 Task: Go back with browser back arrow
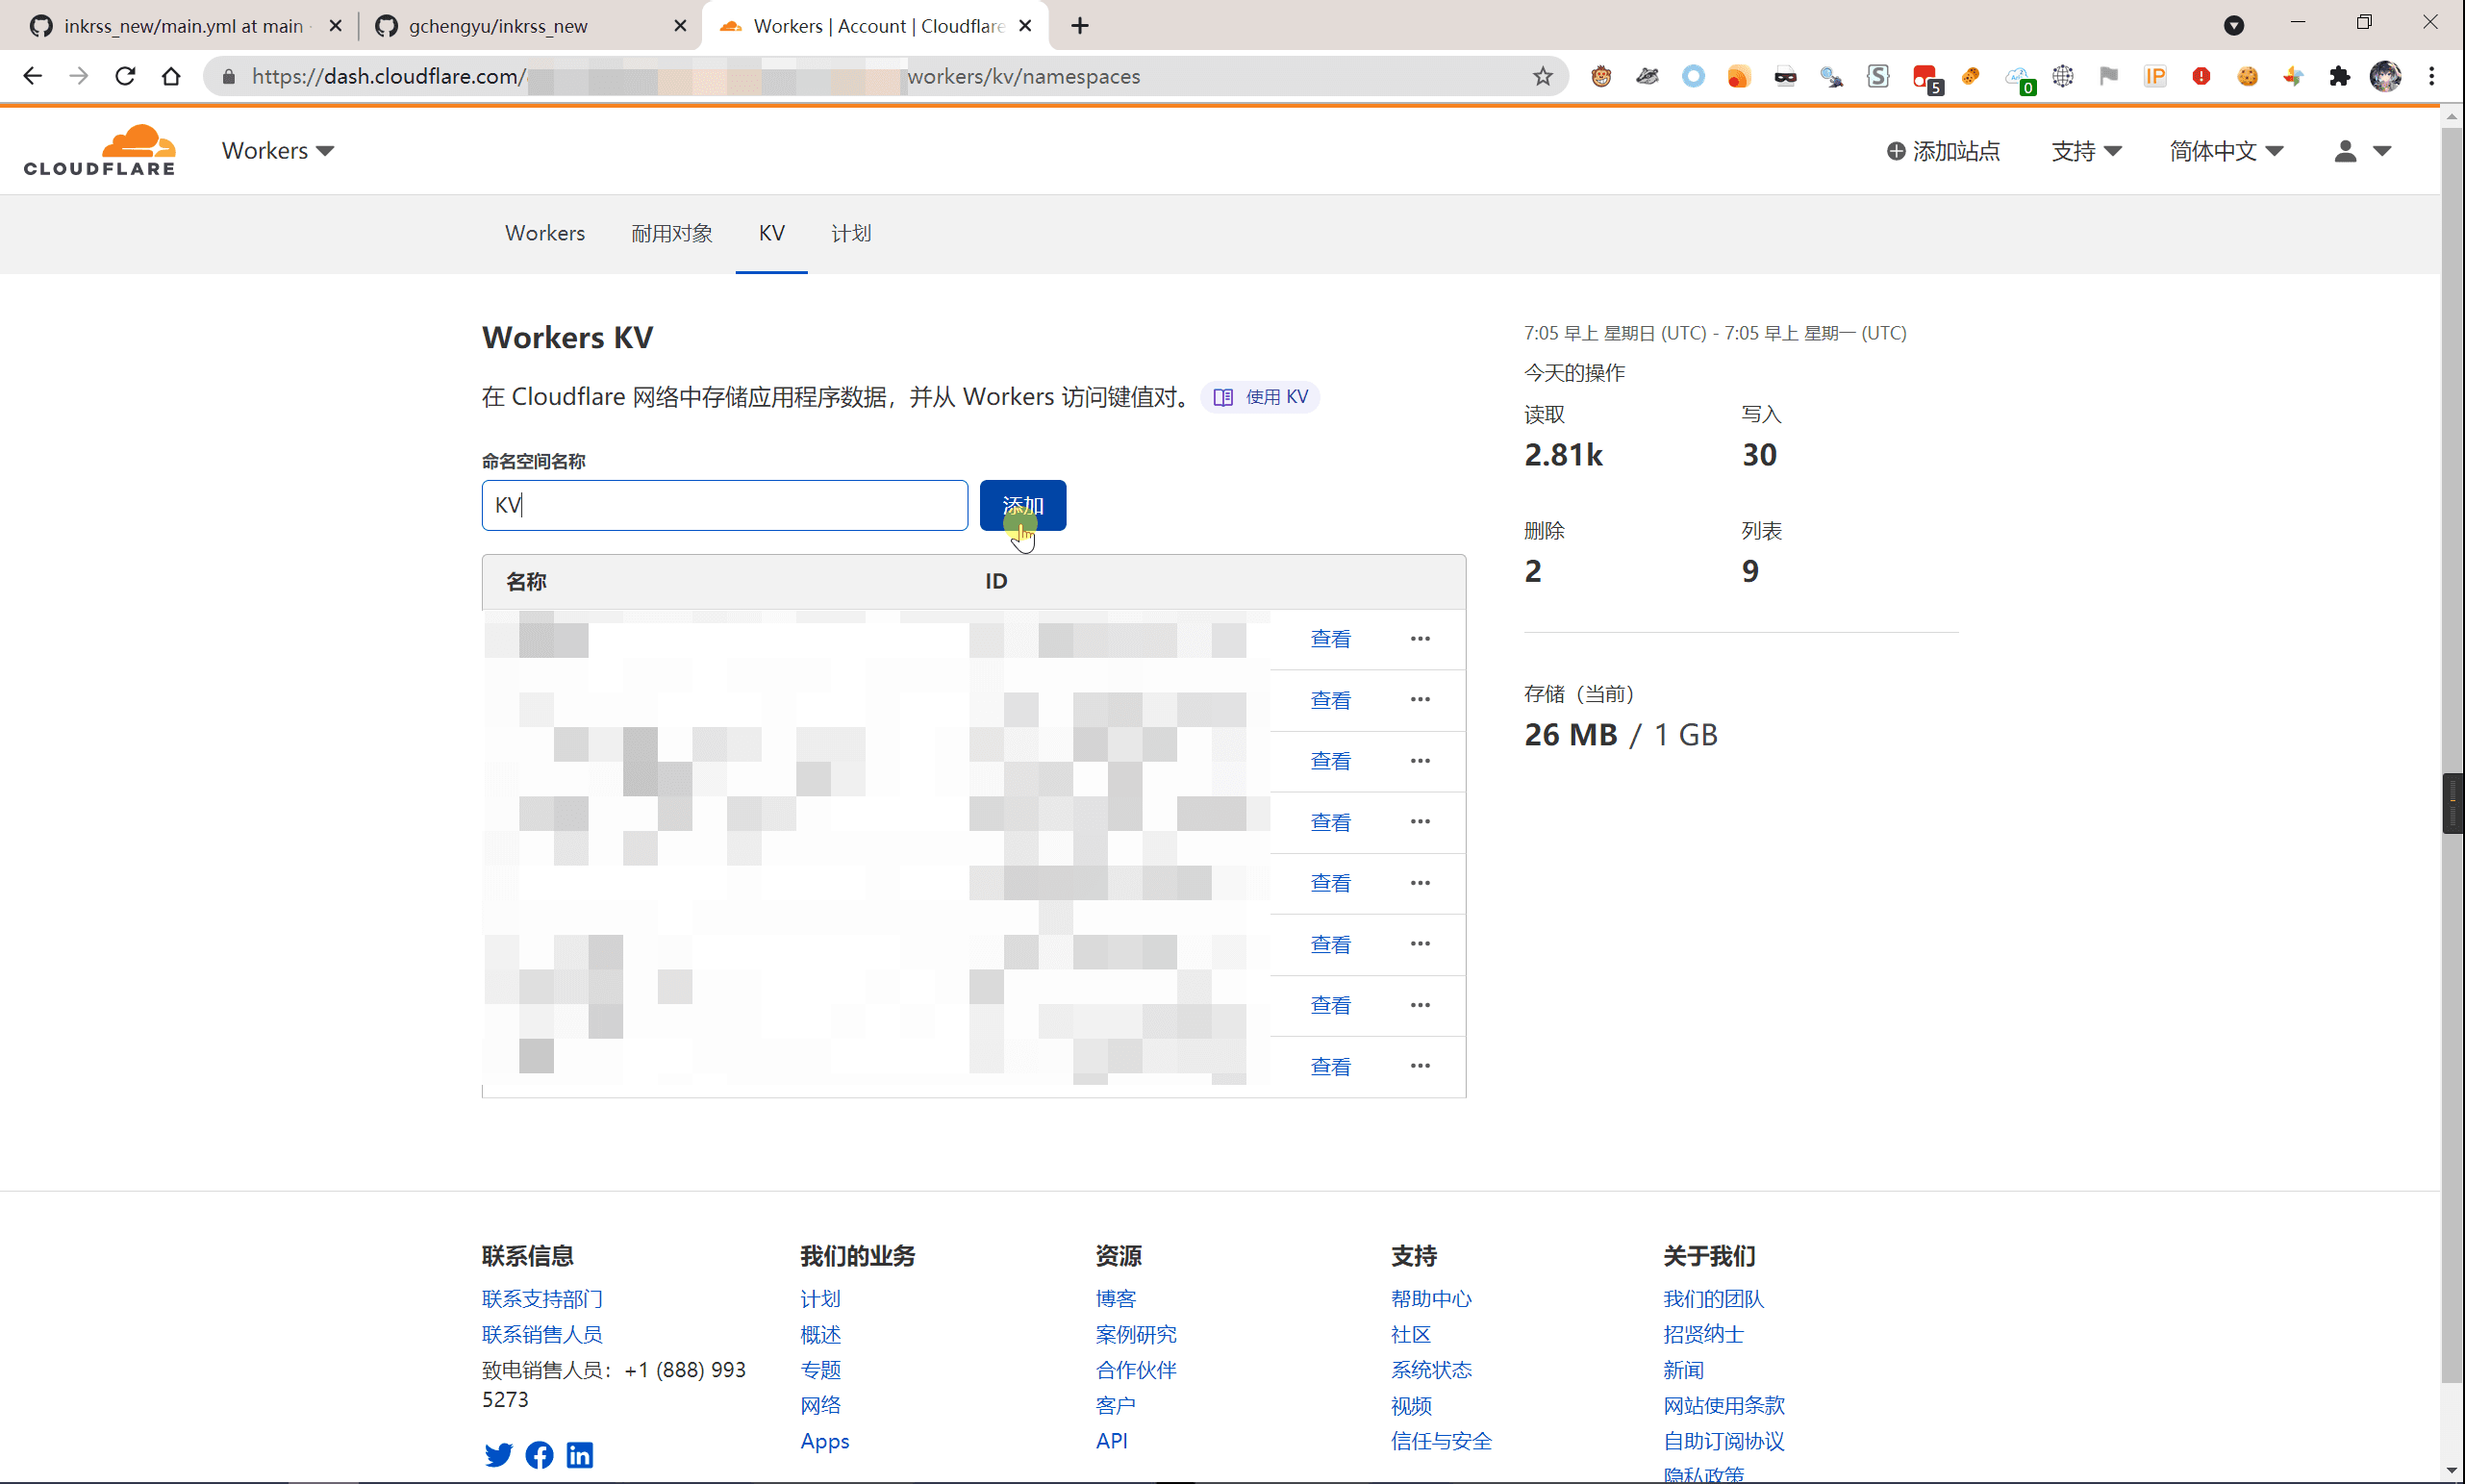[x=32, y=76]
